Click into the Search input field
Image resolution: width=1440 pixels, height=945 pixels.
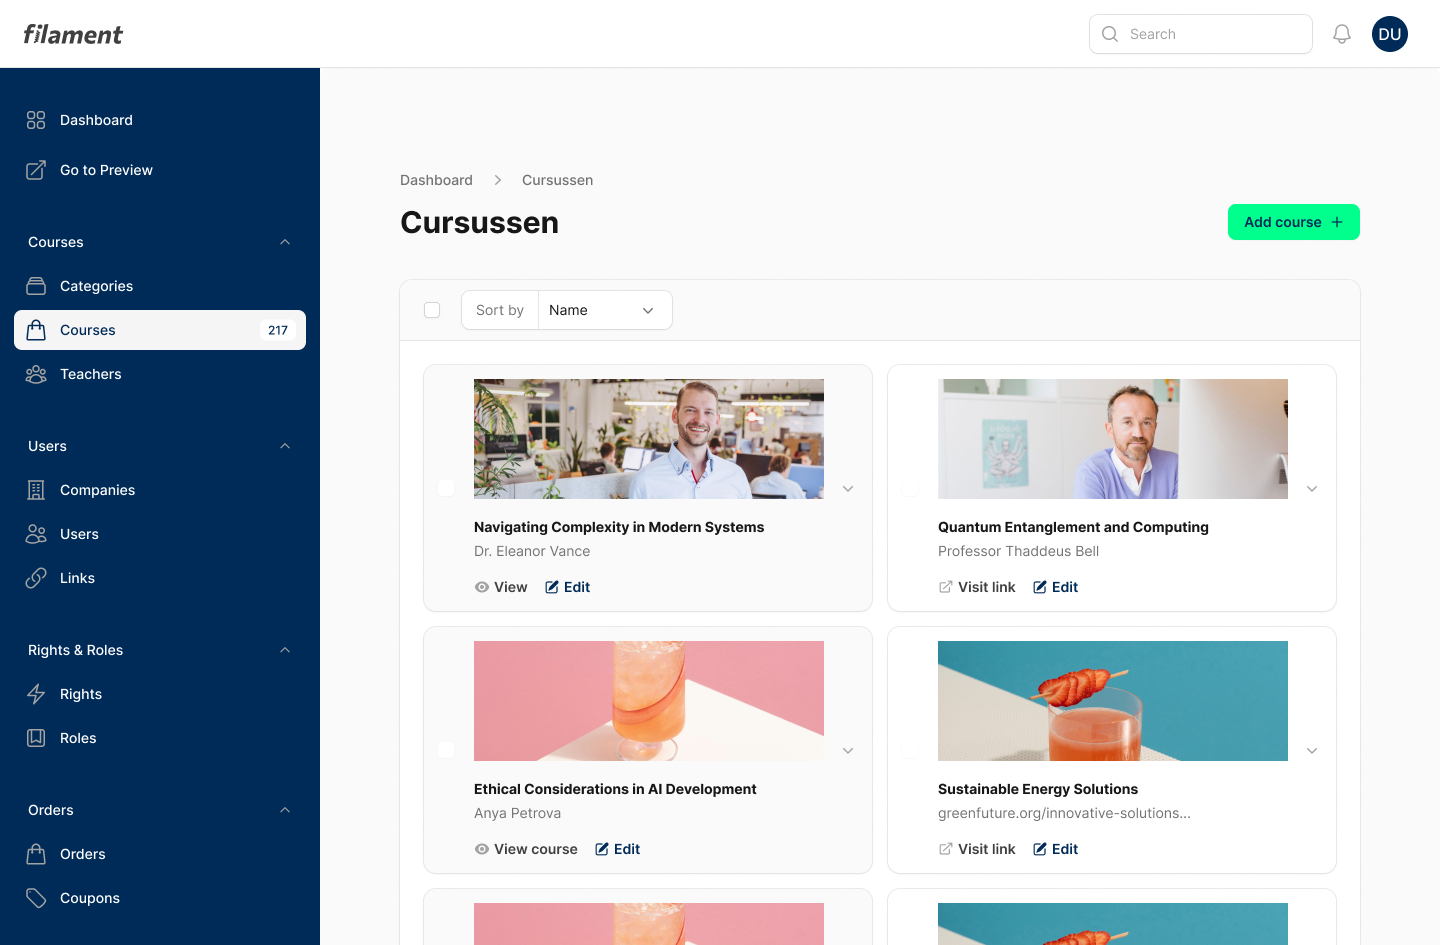tap(1201, 34)
